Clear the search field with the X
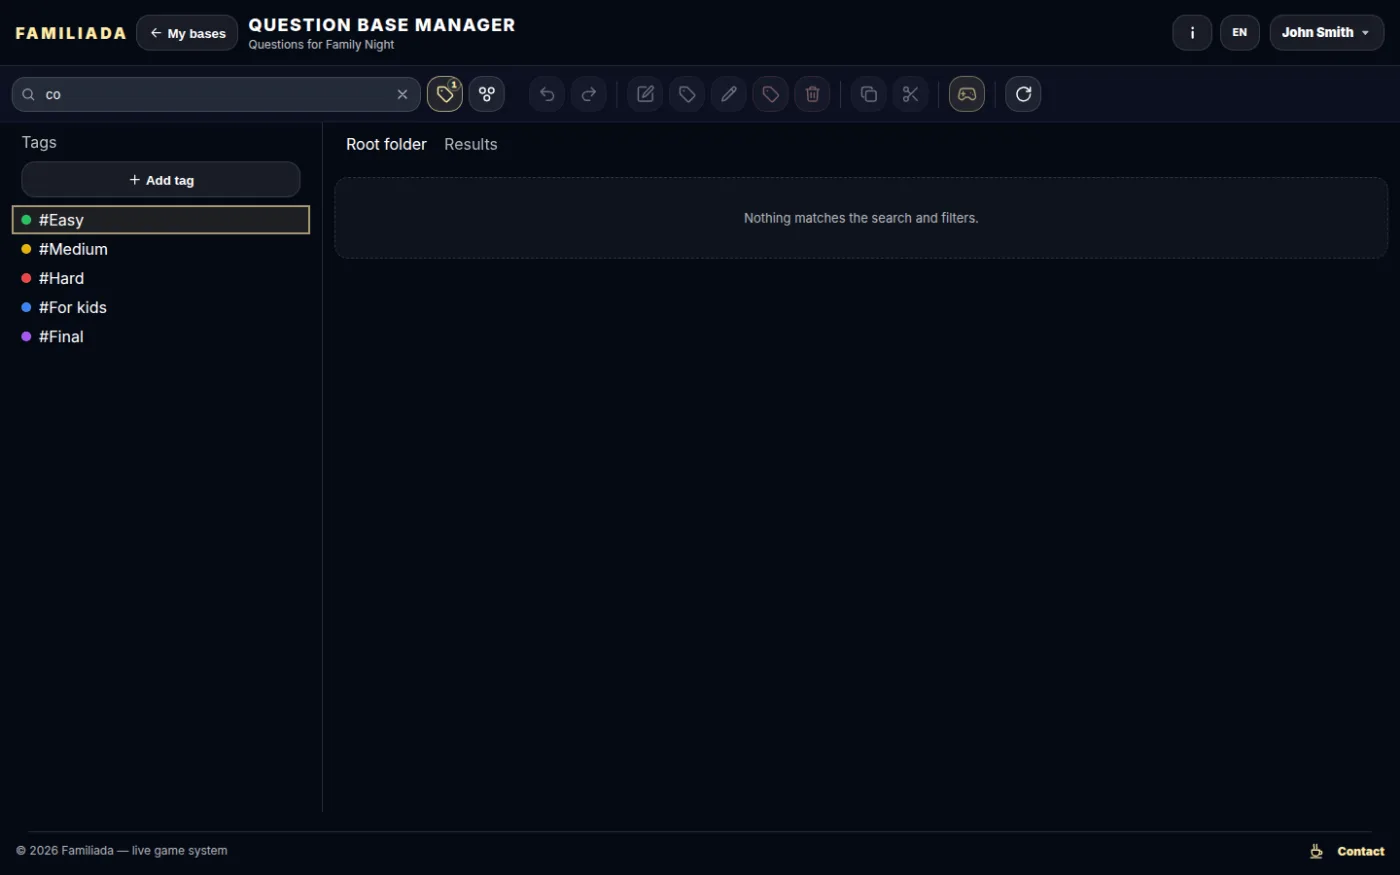1400x875 pixels. [402, 94]
